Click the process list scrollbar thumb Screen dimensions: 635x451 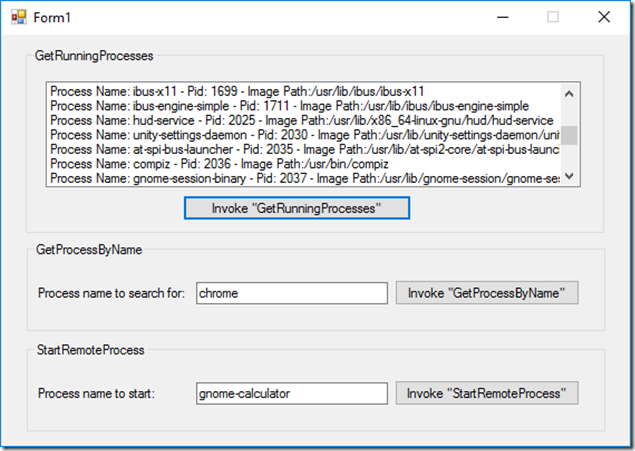(x=568, y=135)
